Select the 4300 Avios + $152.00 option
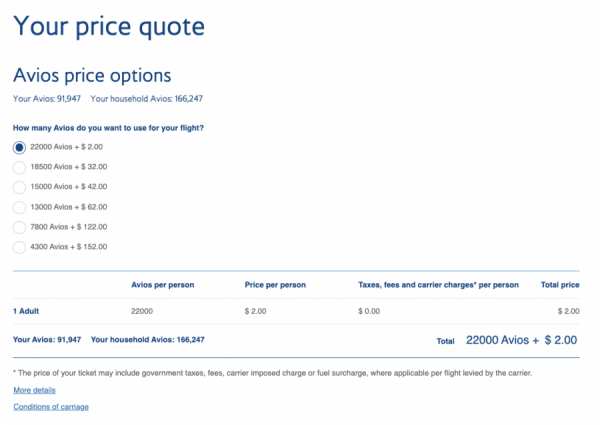Screen dimensions: 600x425 (19, 247)
